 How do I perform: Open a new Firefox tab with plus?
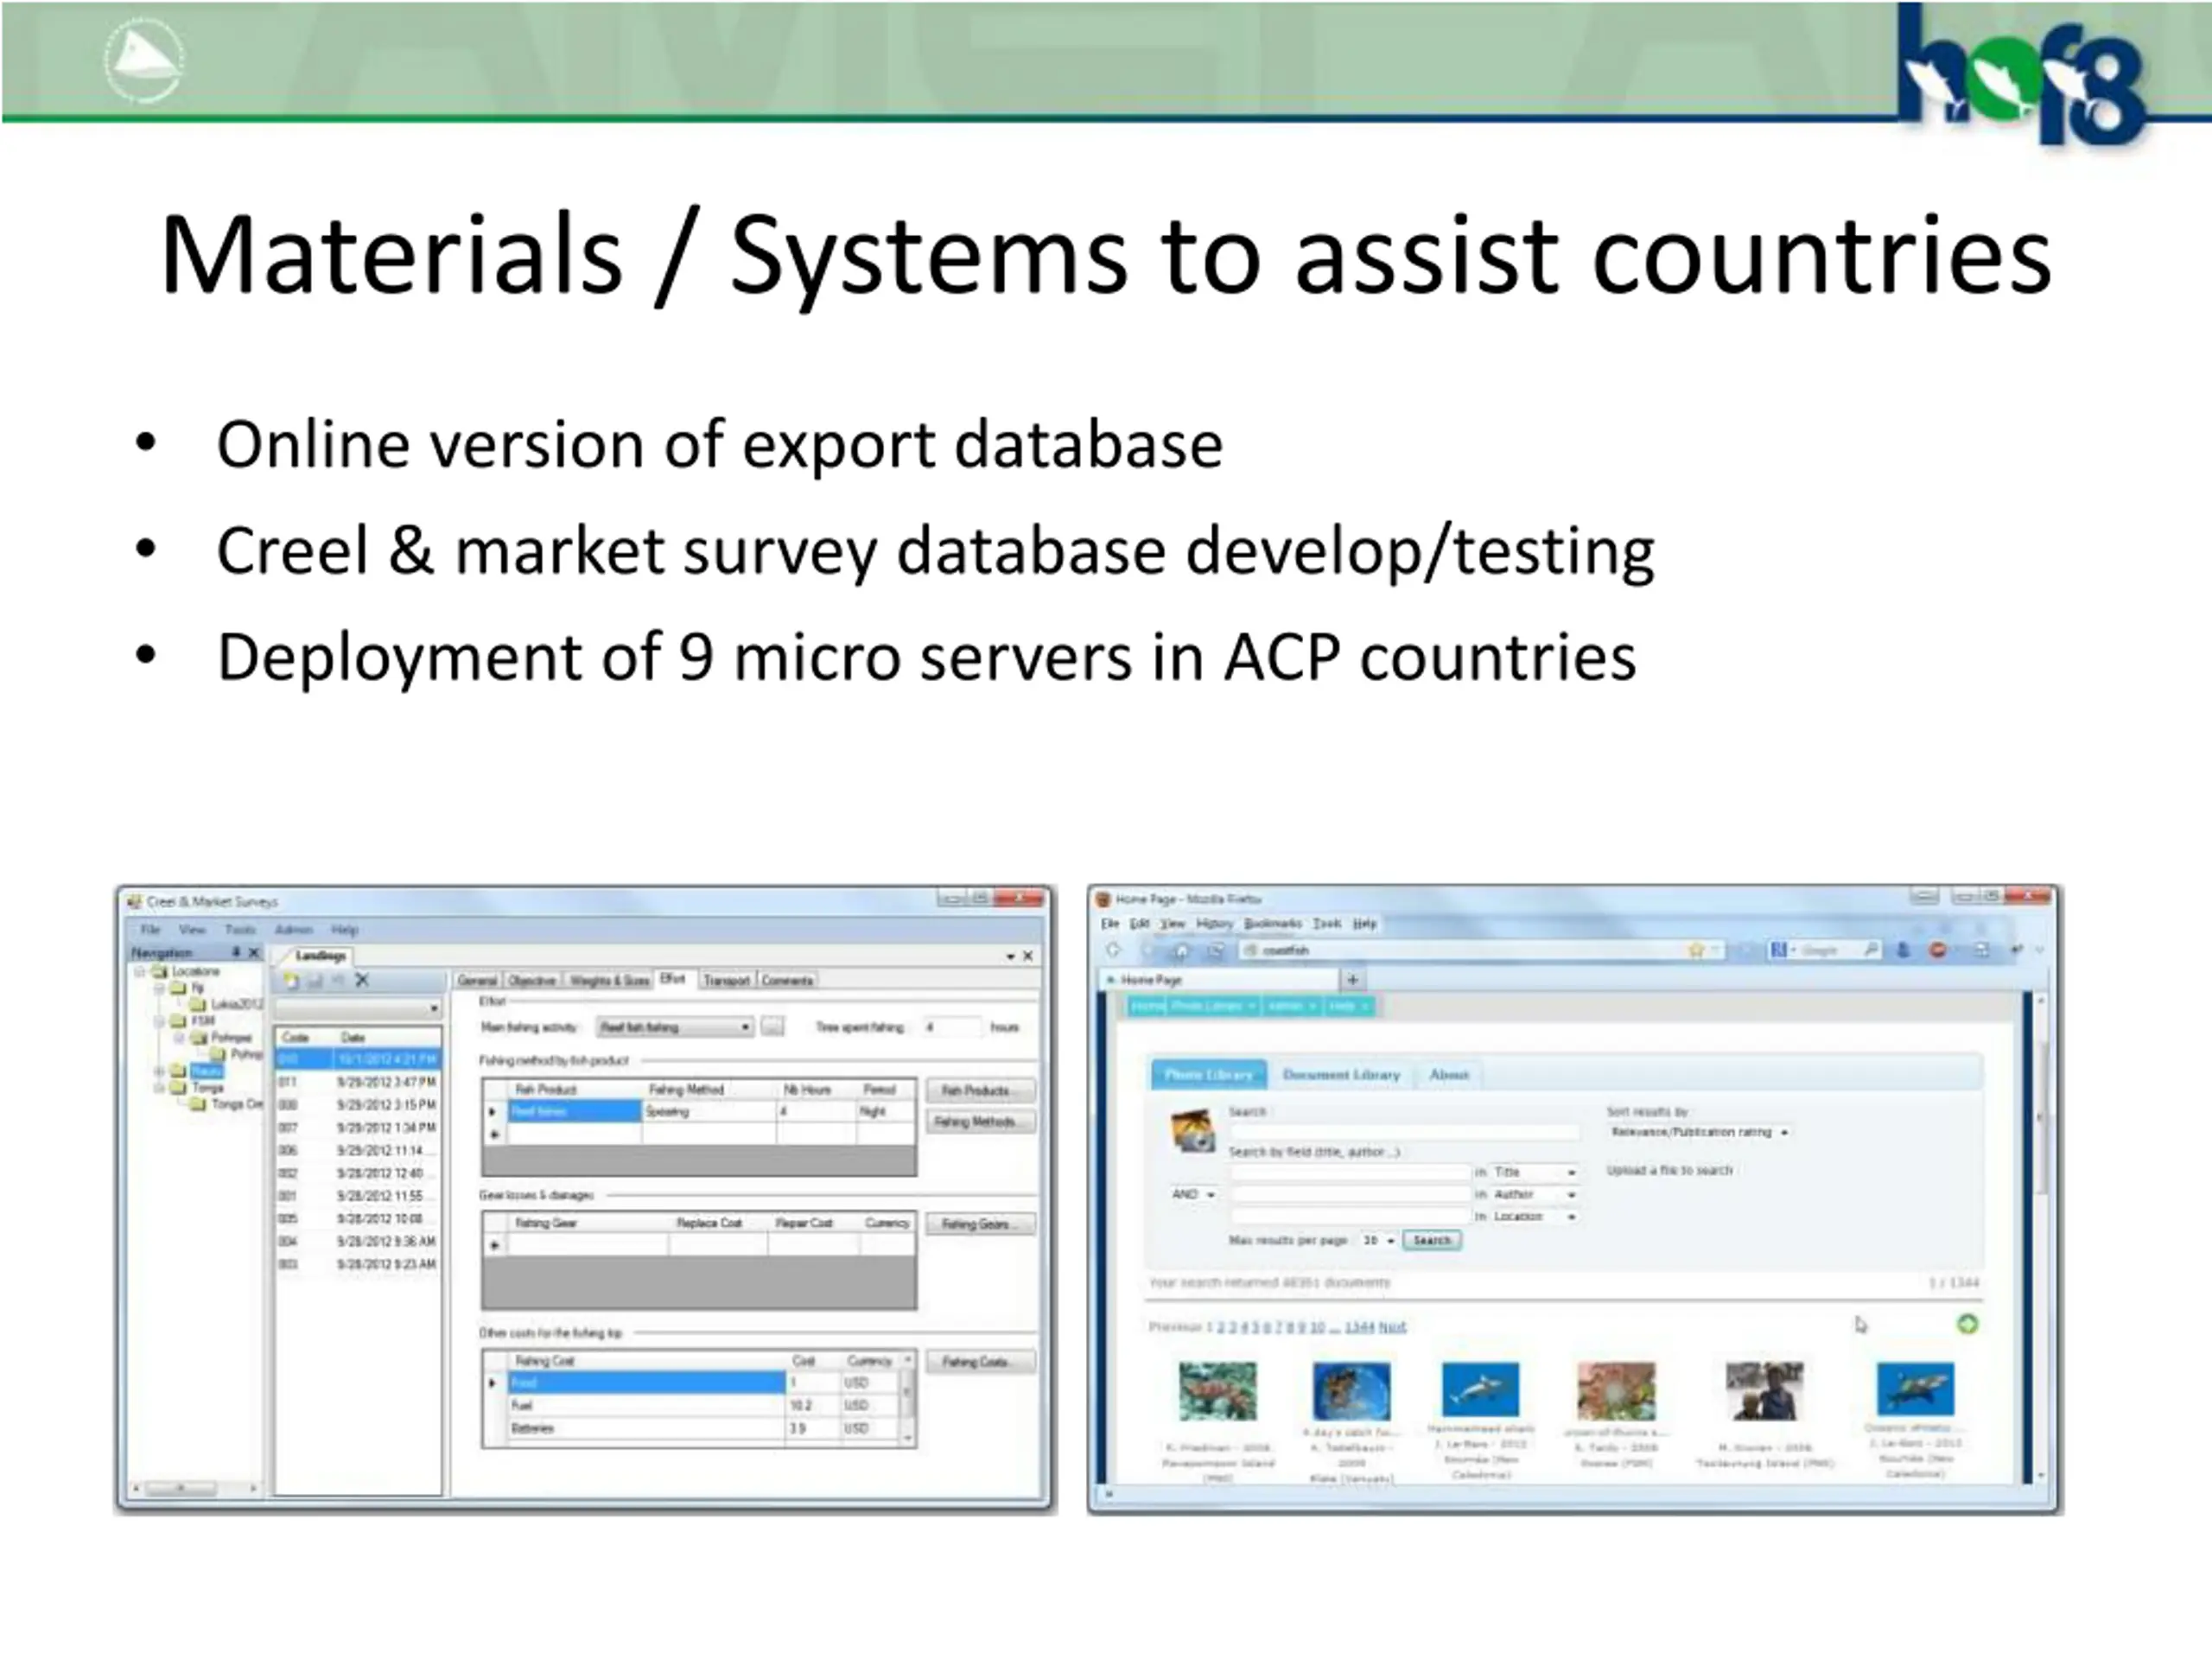point(1352,980)
